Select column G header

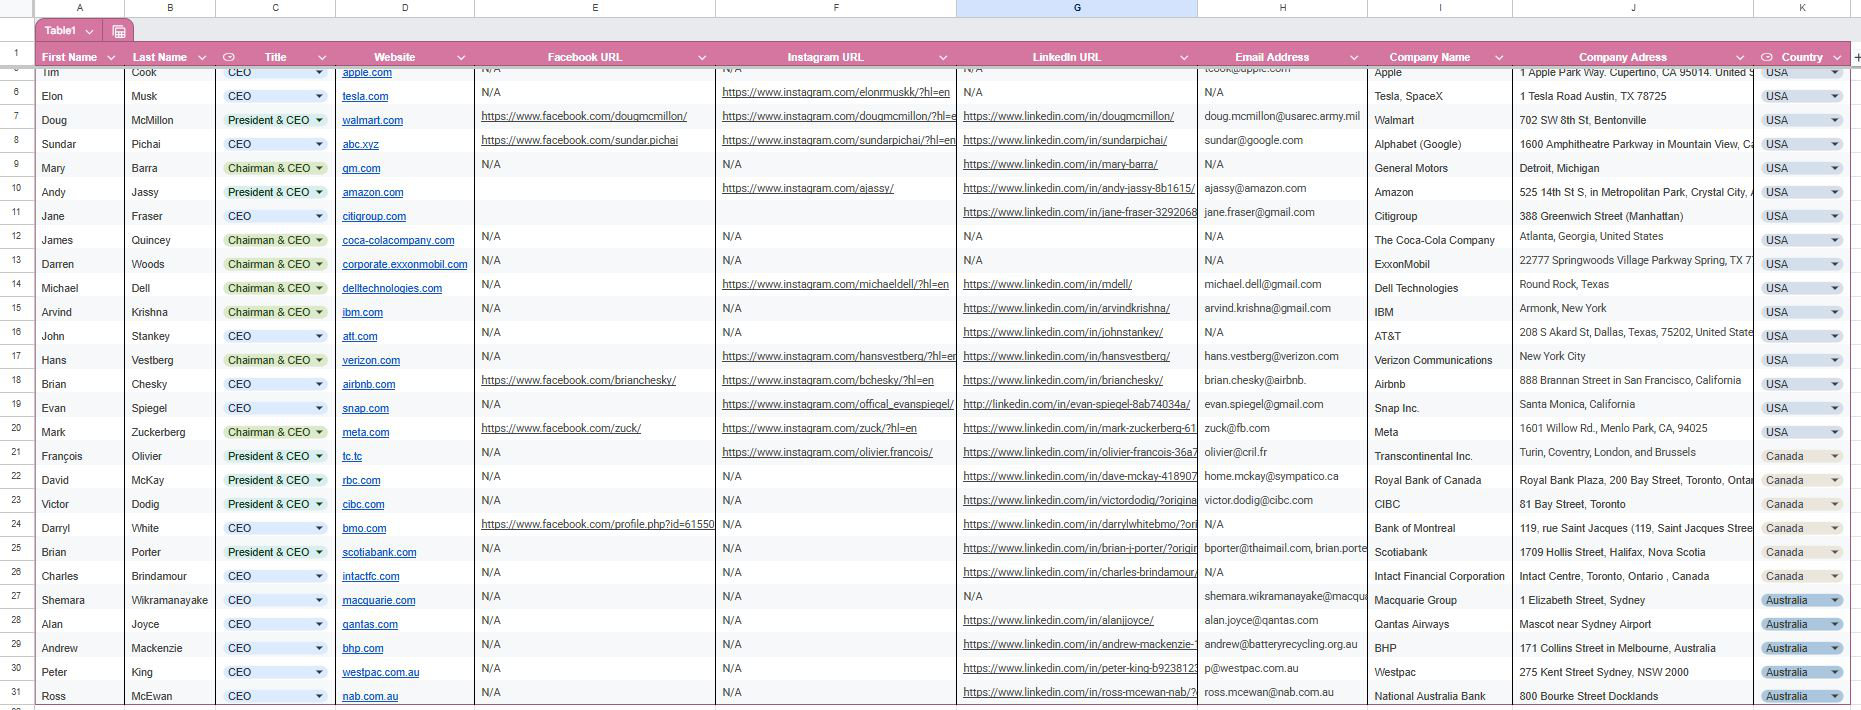[1077, 8]
